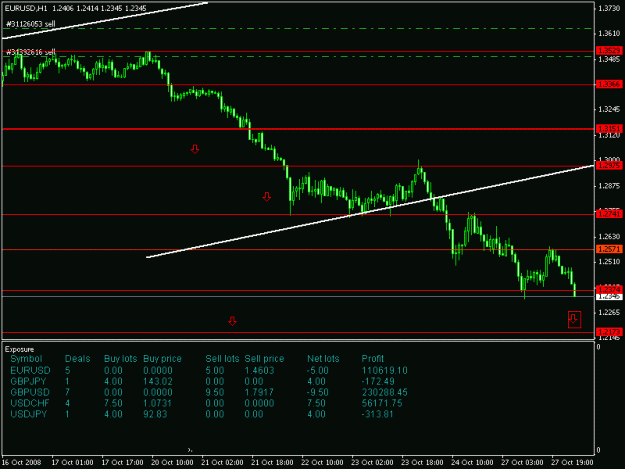Select the EURUSD row in the Exposure table

209,370
